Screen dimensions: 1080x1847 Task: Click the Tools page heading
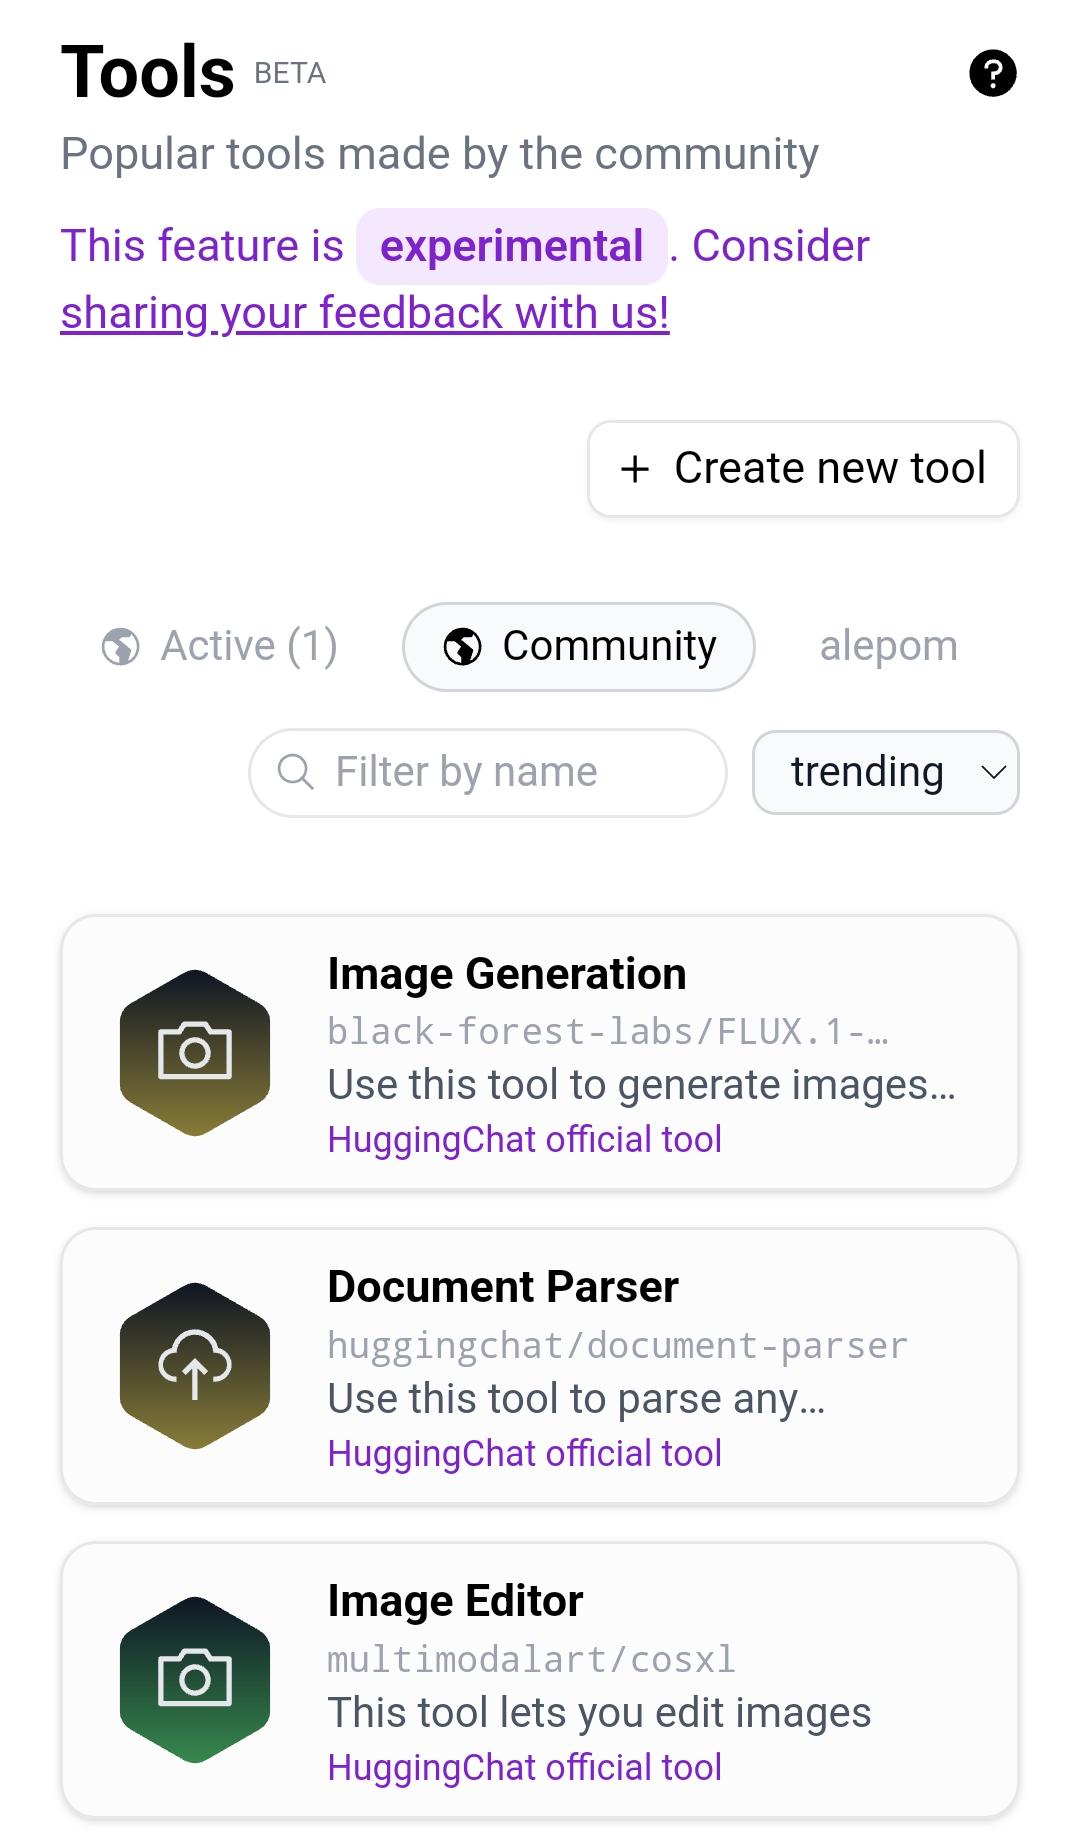[148, 72]
